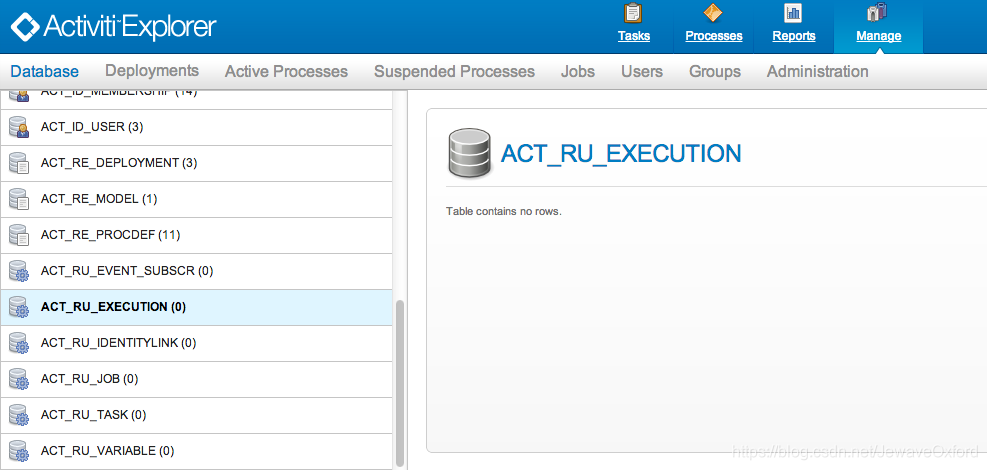Click database icon beside ACT_ID_USER
Viewport: 987px width, 470px height.
point(19,127)
